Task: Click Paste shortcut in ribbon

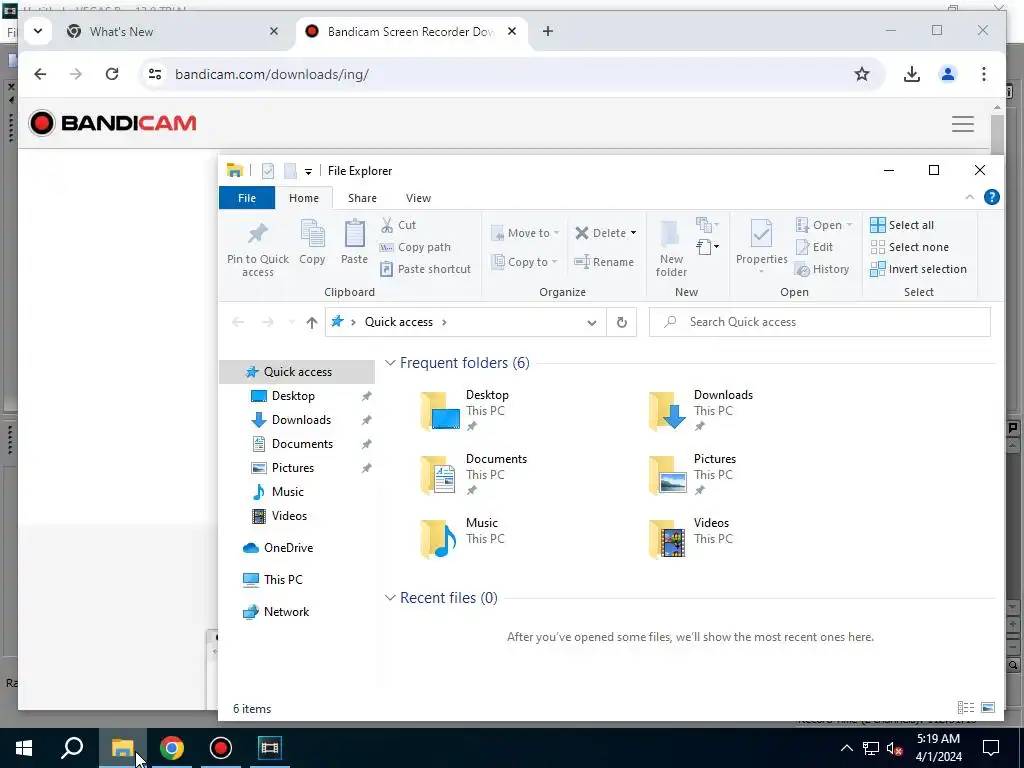Action: [425, 269]
